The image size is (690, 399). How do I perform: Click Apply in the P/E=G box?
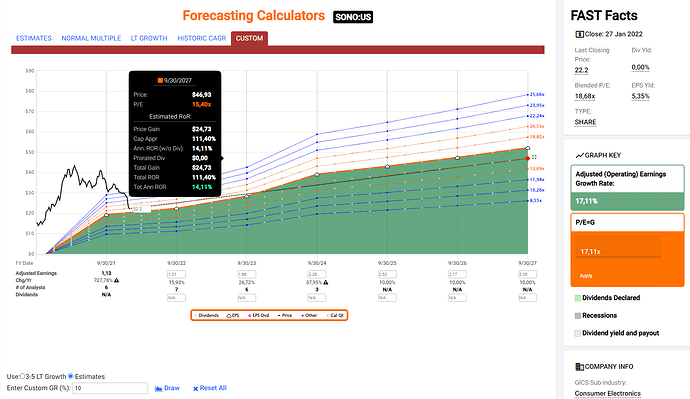pos(586,276)
